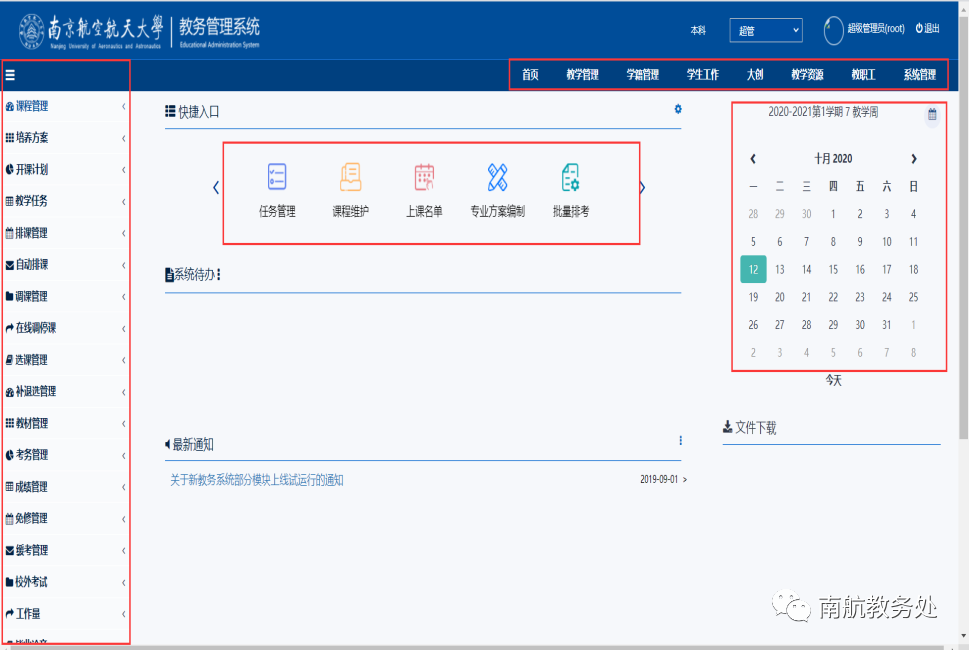969x650 pixels.
Task: Open the 专业方案编制 icon
Action: point(497,178)
